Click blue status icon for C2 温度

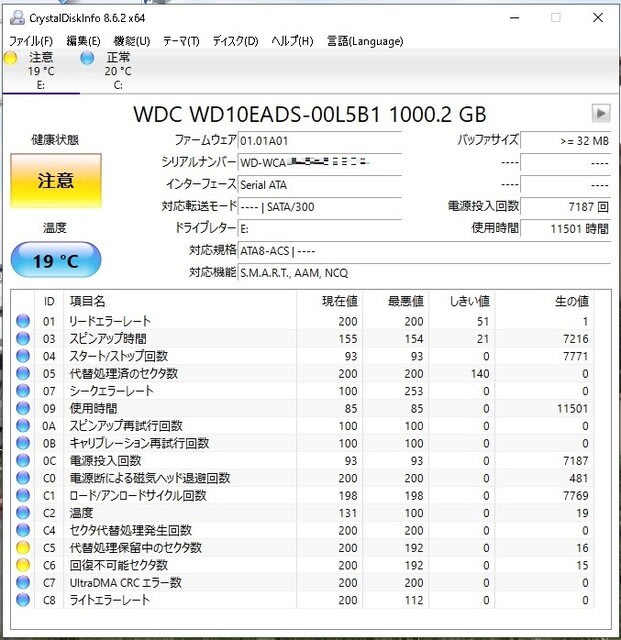[x=23, y=513]
